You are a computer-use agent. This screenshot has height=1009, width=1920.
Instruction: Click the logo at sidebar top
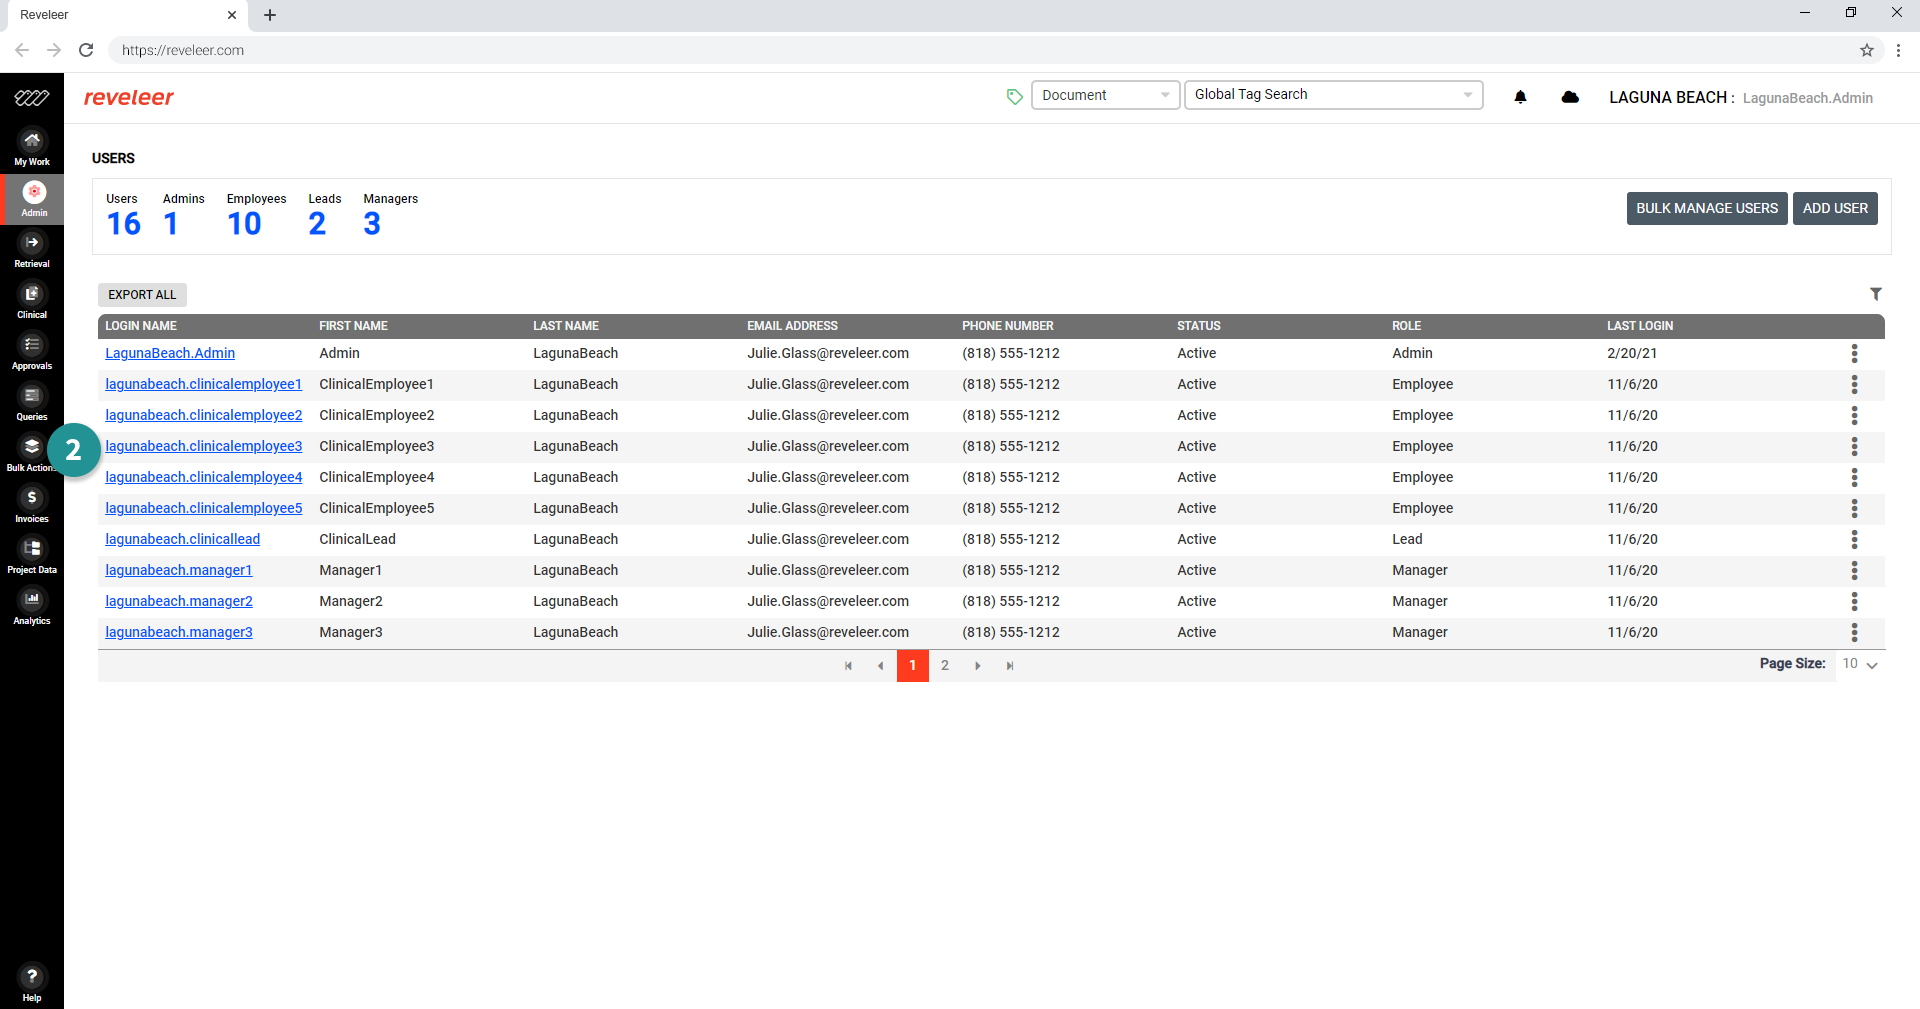pyautogui.click(x=32, y=97)
